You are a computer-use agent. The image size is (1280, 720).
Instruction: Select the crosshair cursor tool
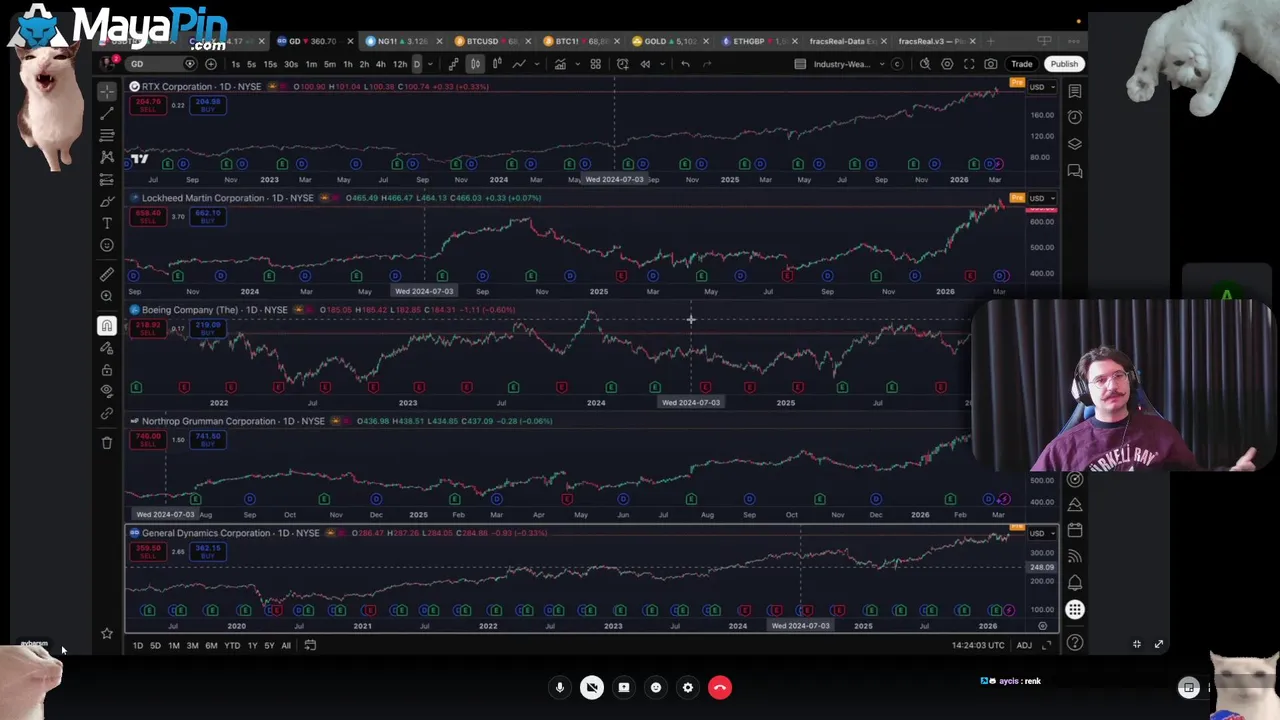click(107, 91)
